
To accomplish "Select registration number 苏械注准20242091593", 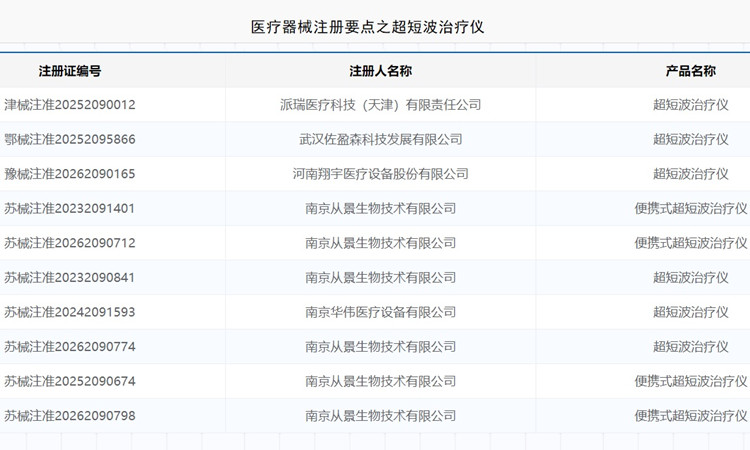I will pos(70,312).
